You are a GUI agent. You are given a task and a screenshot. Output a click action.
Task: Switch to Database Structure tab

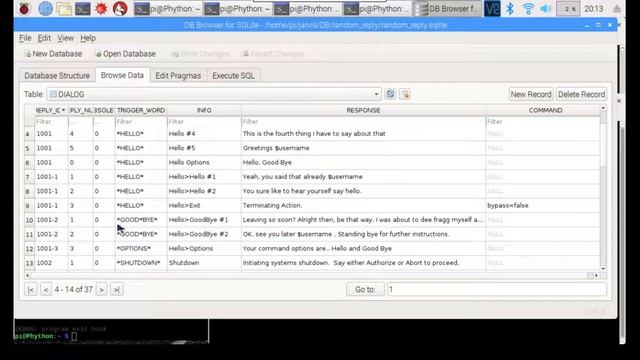[57, 76]
